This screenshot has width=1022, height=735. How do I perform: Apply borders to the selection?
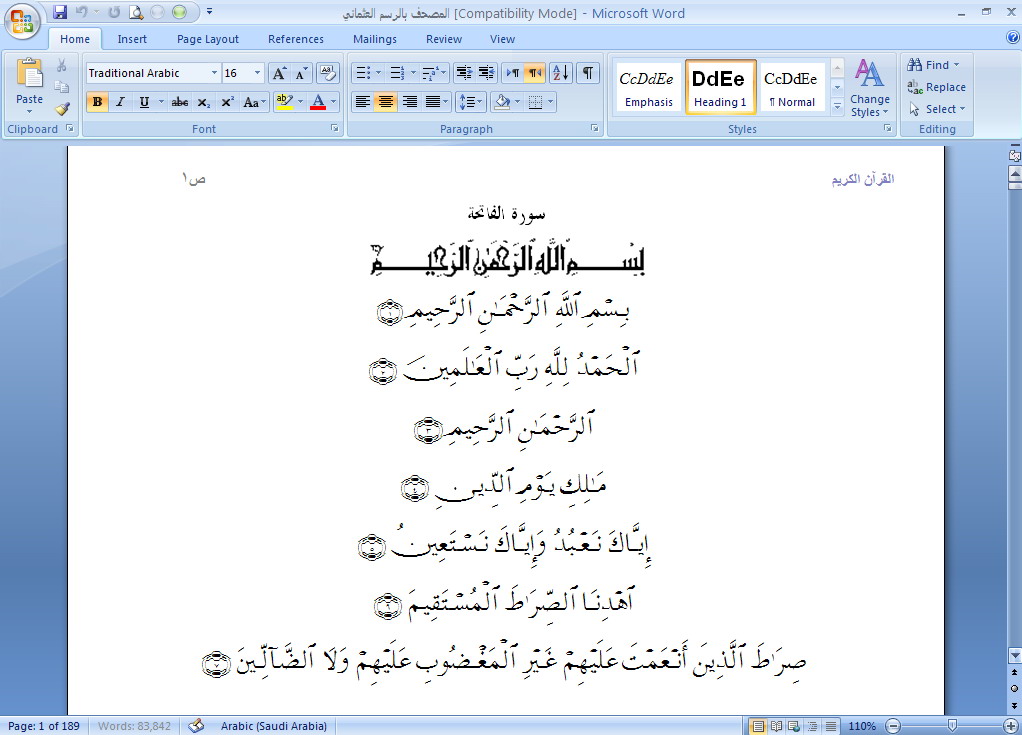click(x=535, y=102)
